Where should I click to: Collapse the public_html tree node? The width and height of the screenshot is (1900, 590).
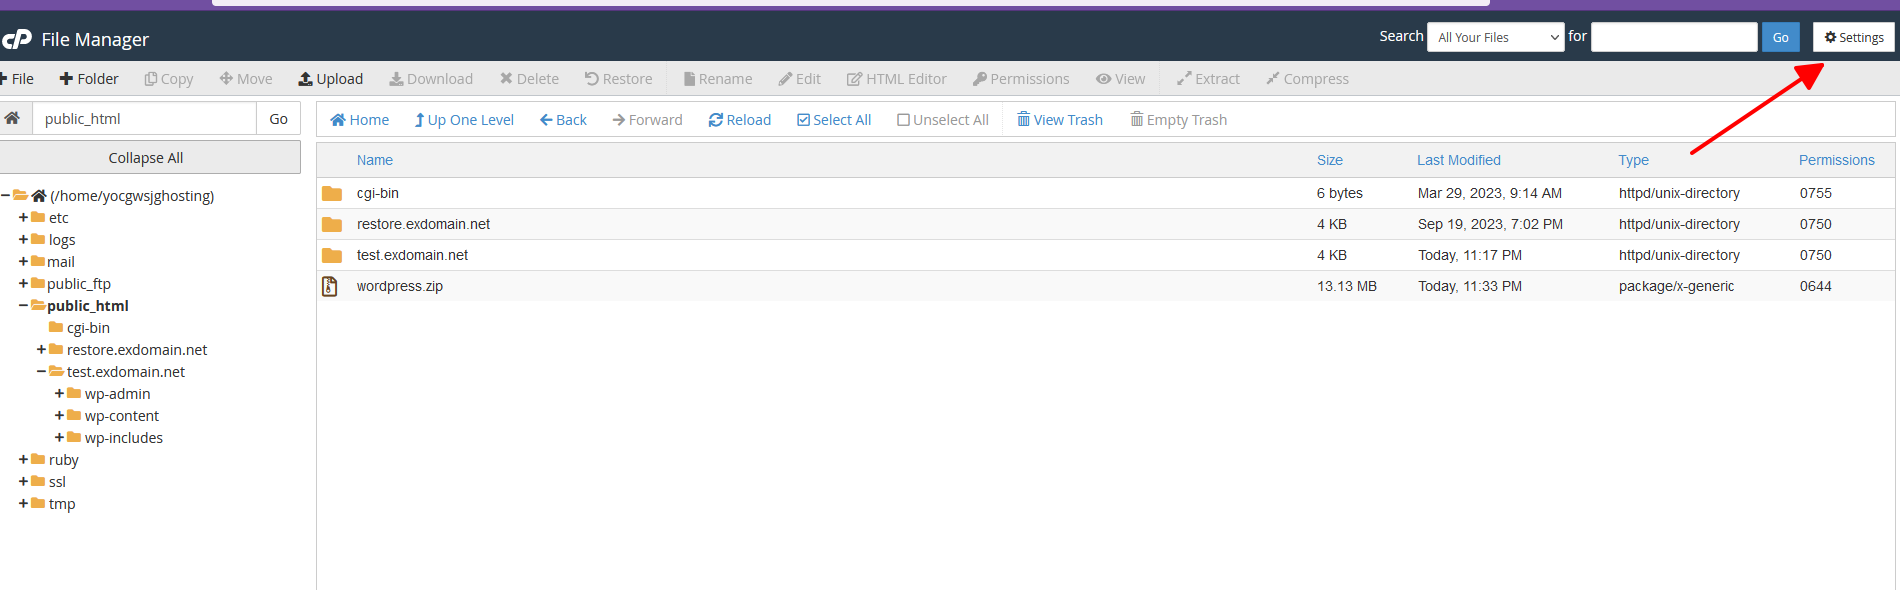23,306
